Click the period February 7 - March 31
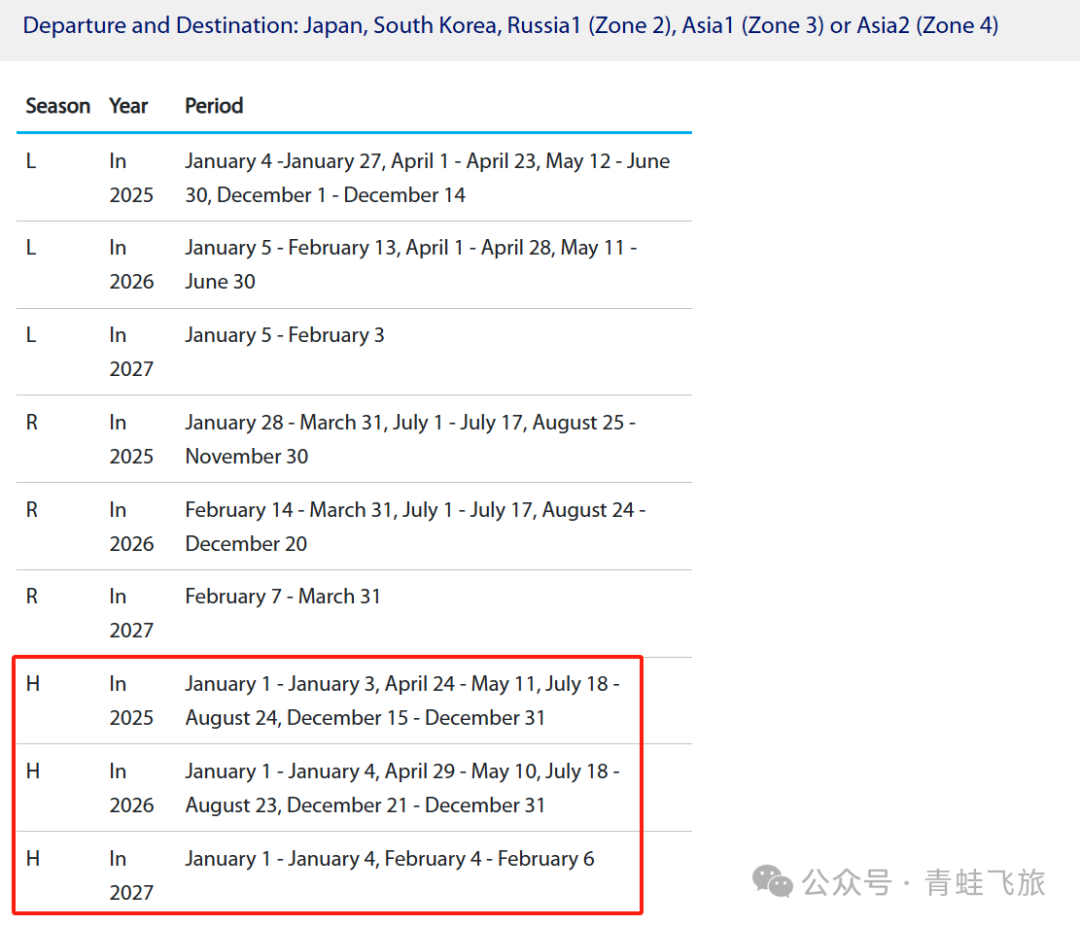This screenshot has width=1080, height=925. pyautogui.click(x=282, y=596)
